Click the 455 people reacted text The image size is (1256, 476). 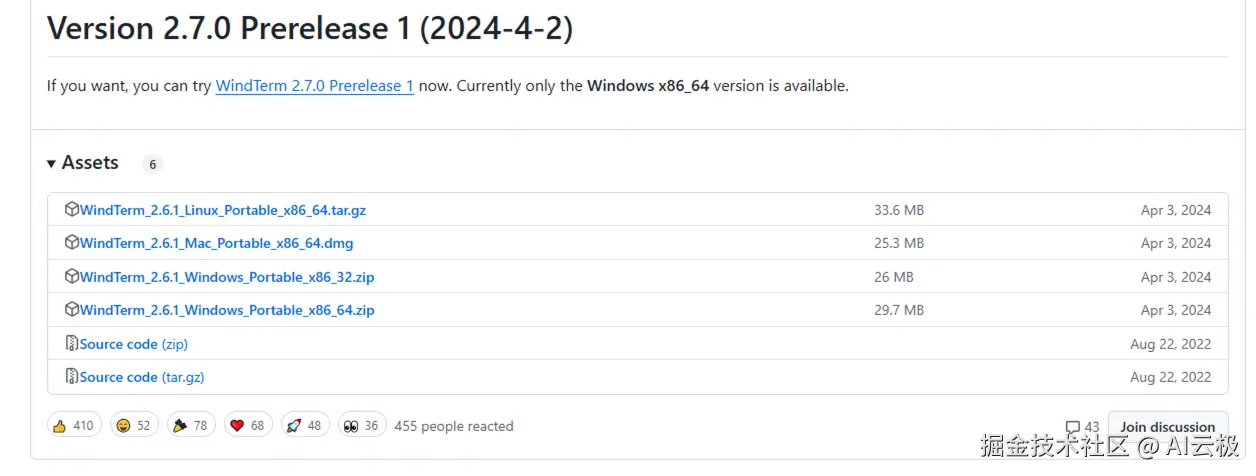tap(454, 426)
